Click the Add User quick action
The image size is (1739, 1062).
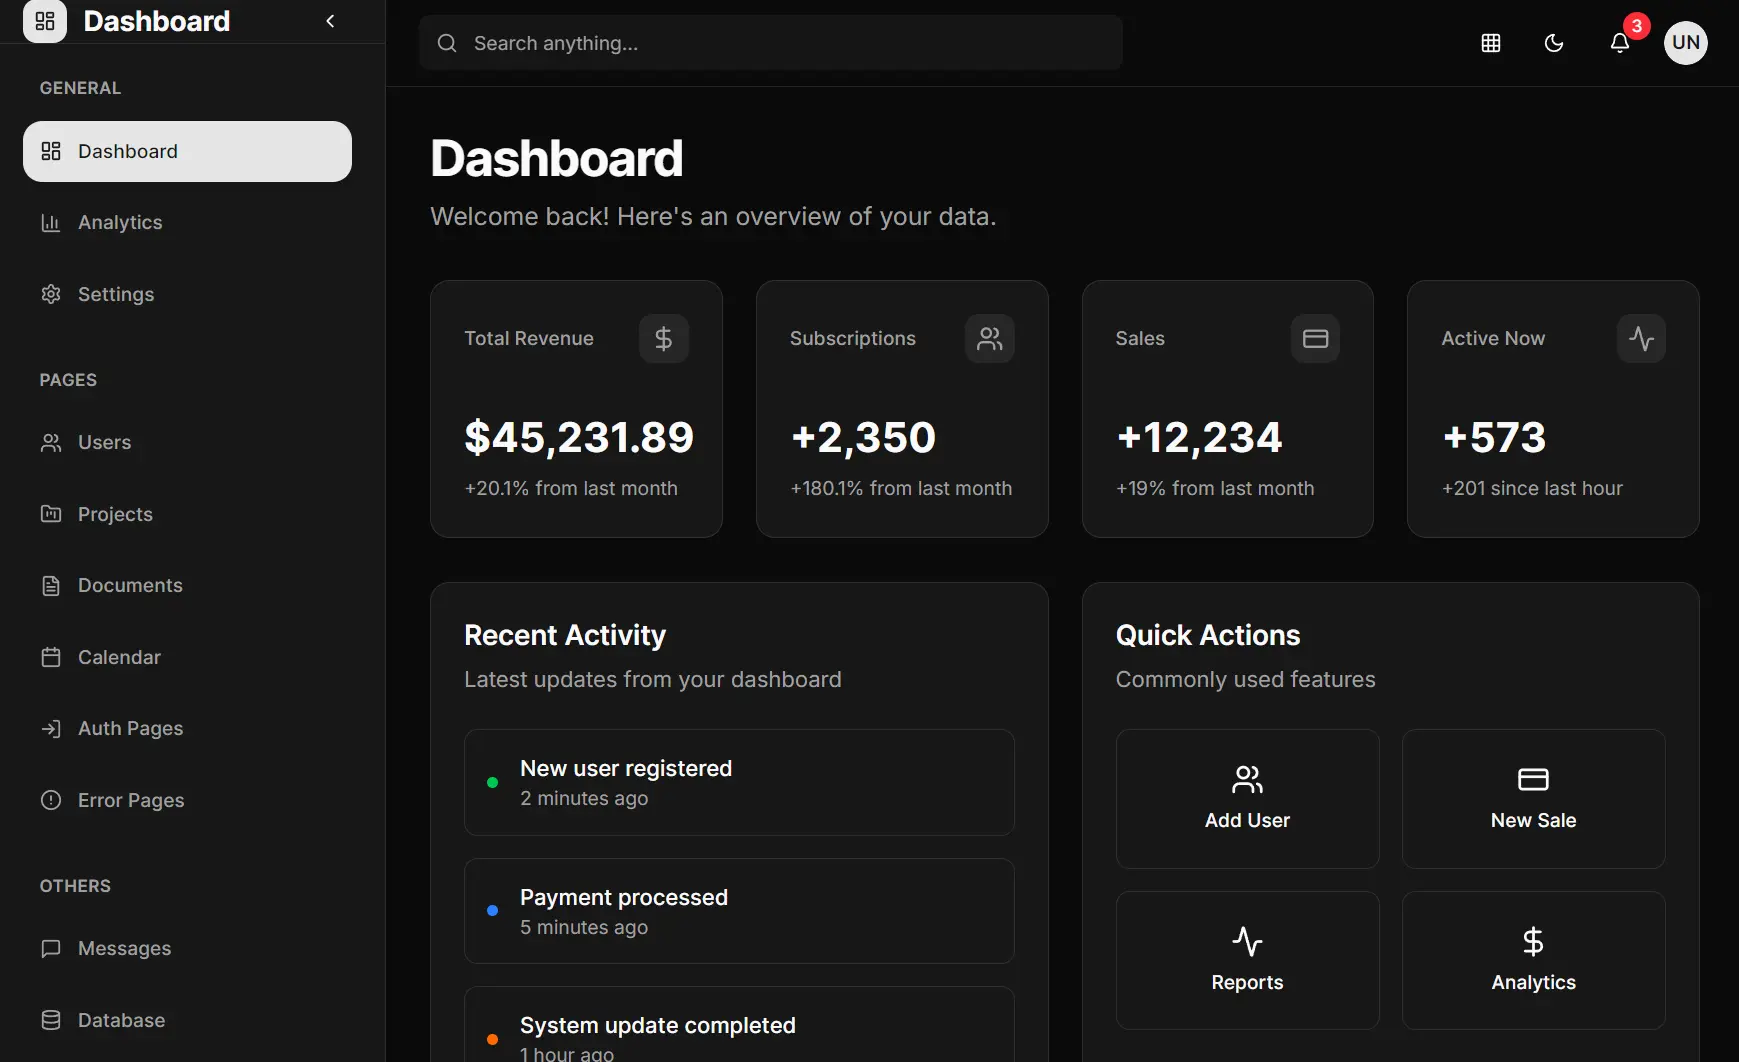pos(1246,798)
